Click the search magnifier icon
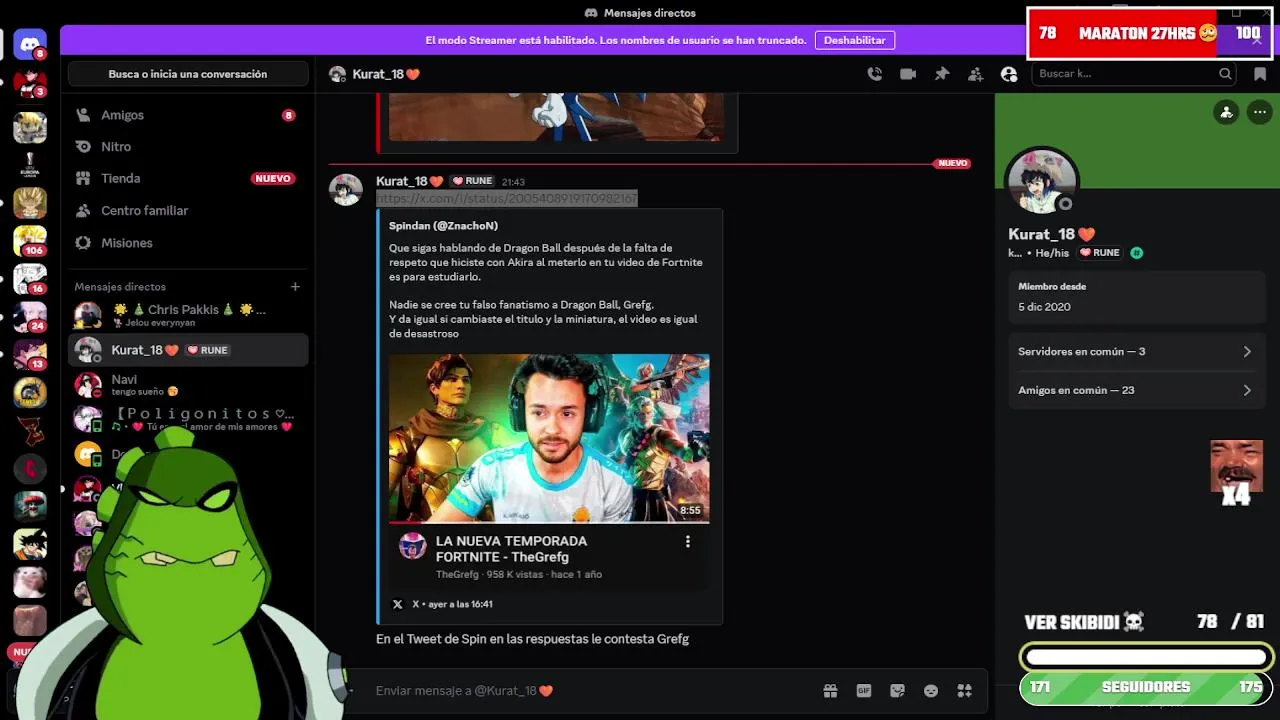 click(1225, 74)
